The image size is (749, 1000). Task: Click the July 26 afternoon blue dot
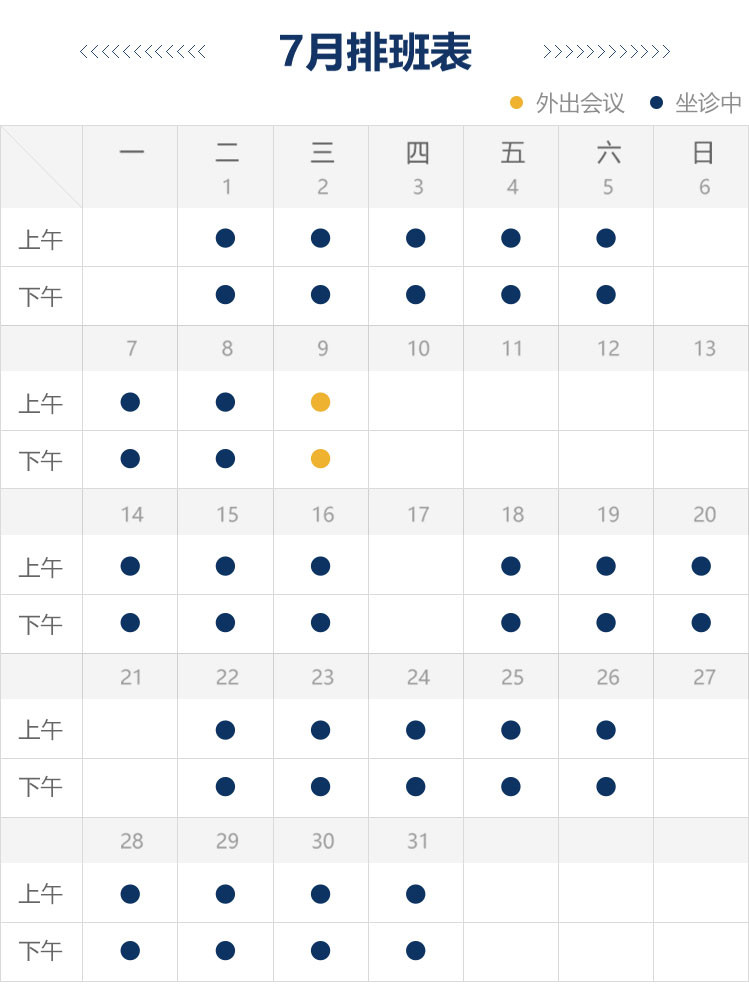605,786
